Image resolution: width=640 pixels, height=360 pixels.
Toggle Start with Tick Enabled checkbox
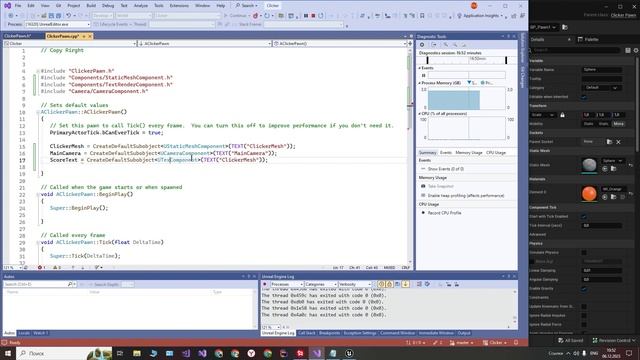coord(584,216)
